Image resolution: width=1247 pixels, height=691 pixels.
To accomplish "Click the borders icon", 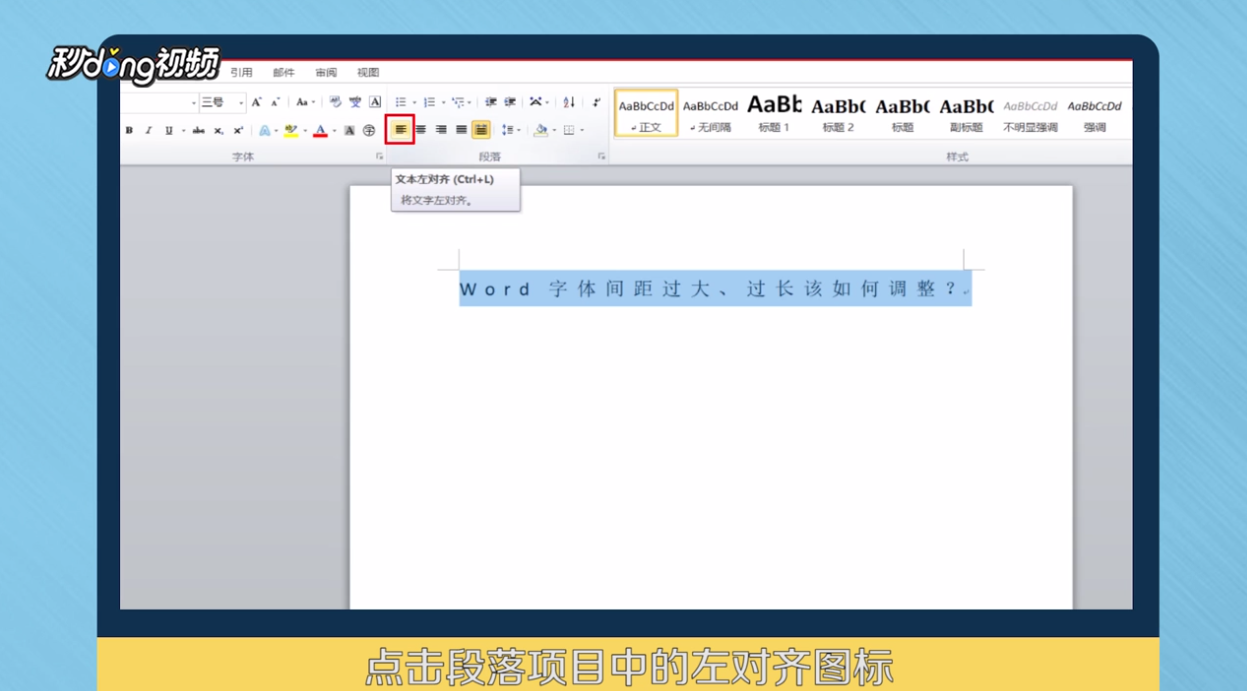I will (x=568, y=130).
